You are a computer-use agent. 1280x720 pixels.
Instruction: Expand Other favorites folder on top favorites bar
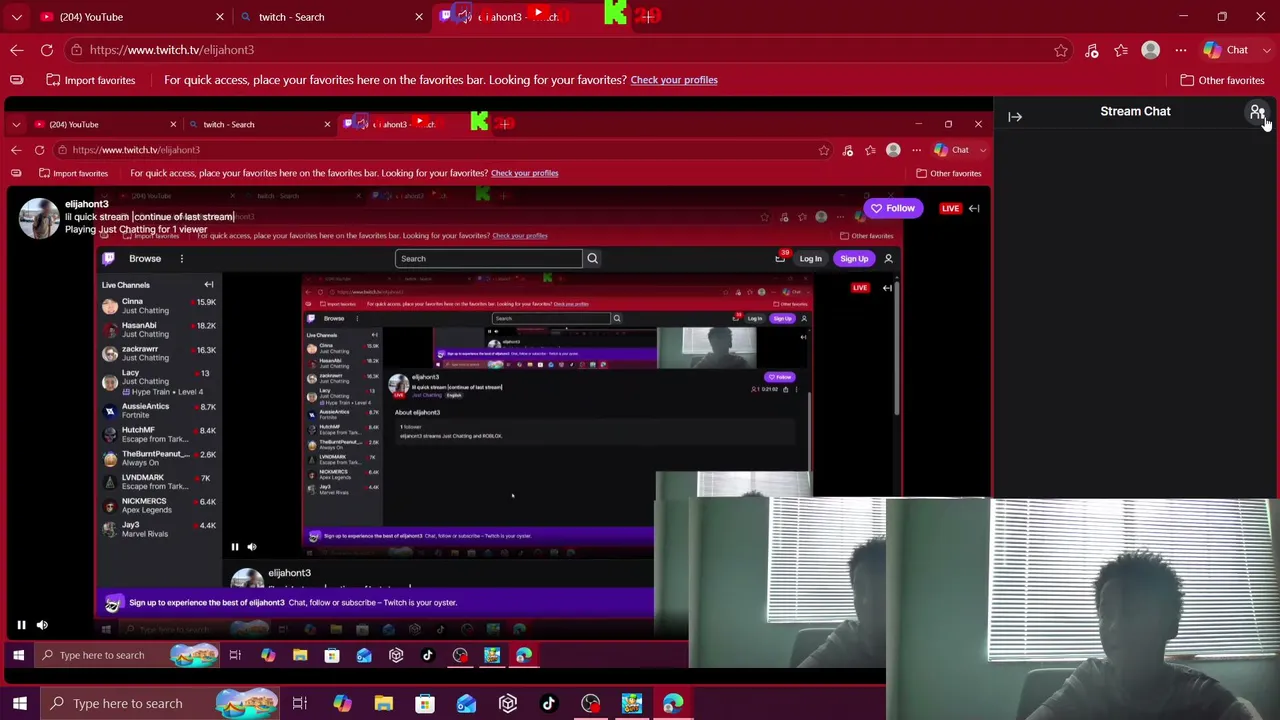(1222, 80)
